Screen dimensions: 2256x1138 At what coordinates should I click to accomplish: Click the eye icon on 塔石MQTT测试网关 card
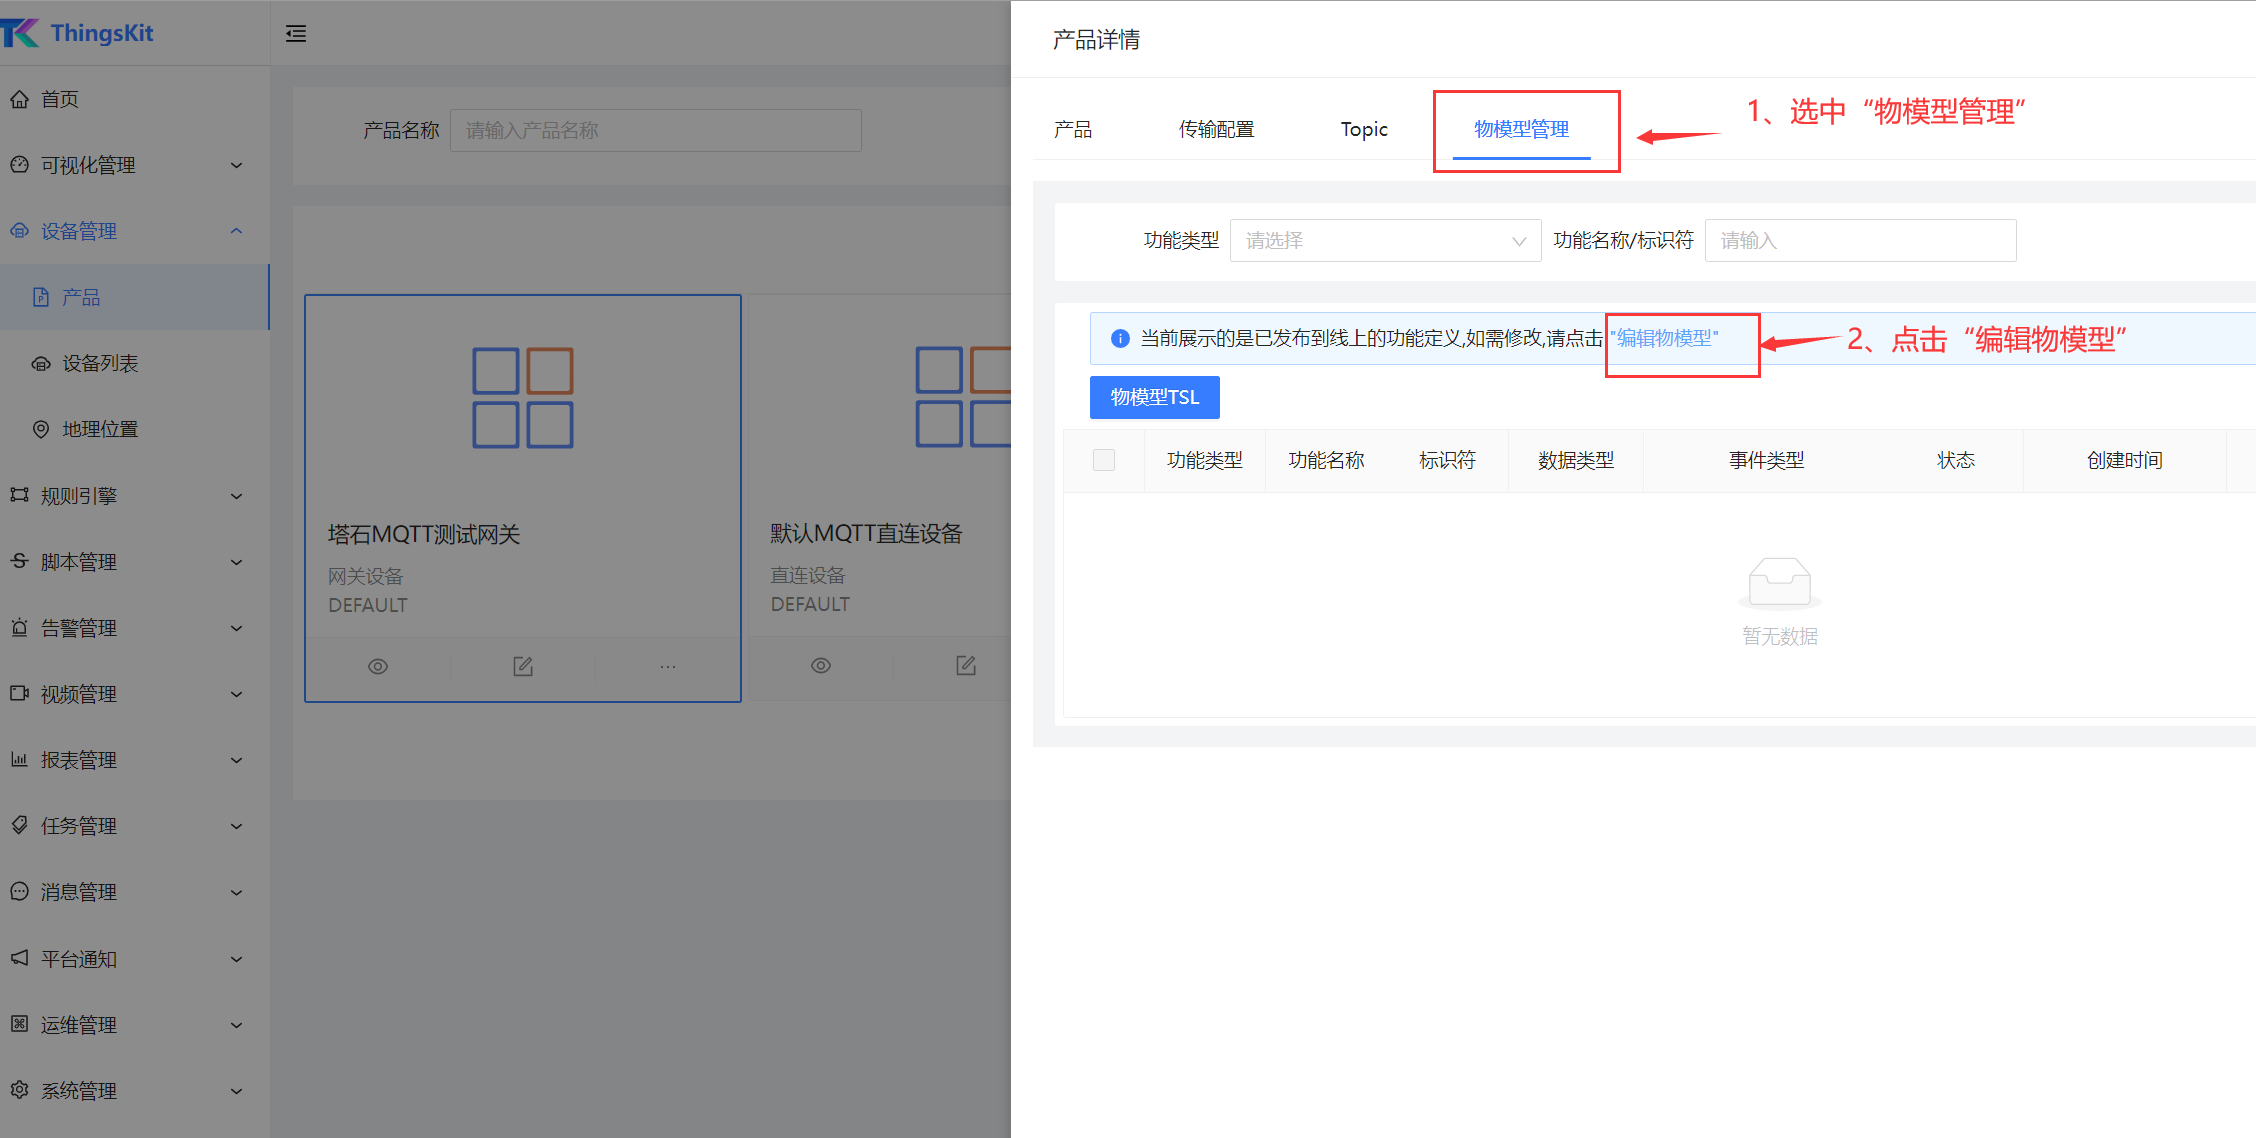click(378, 666)
